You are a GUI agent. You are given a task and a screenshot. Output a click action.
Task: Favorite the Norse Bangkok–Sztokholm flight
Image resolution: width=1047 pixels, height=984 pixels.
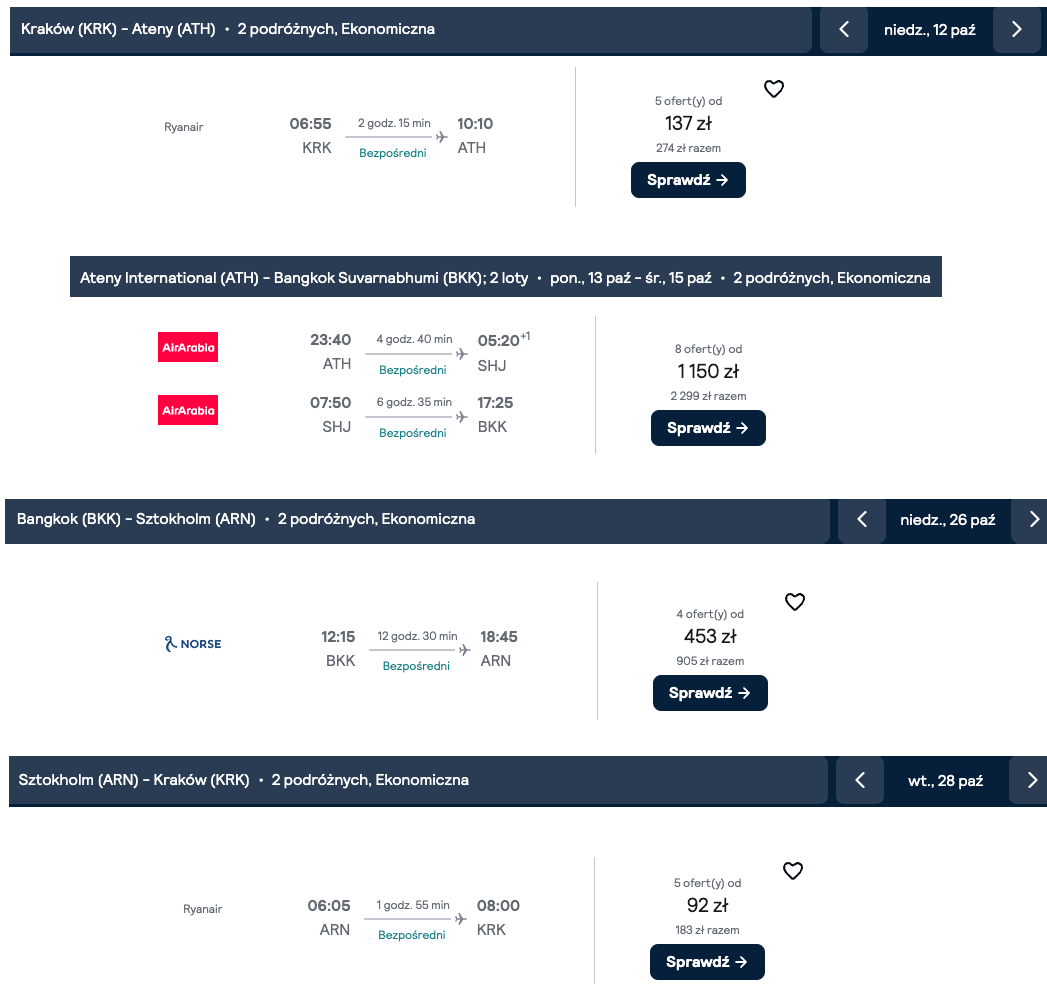(x=795, y=601)
